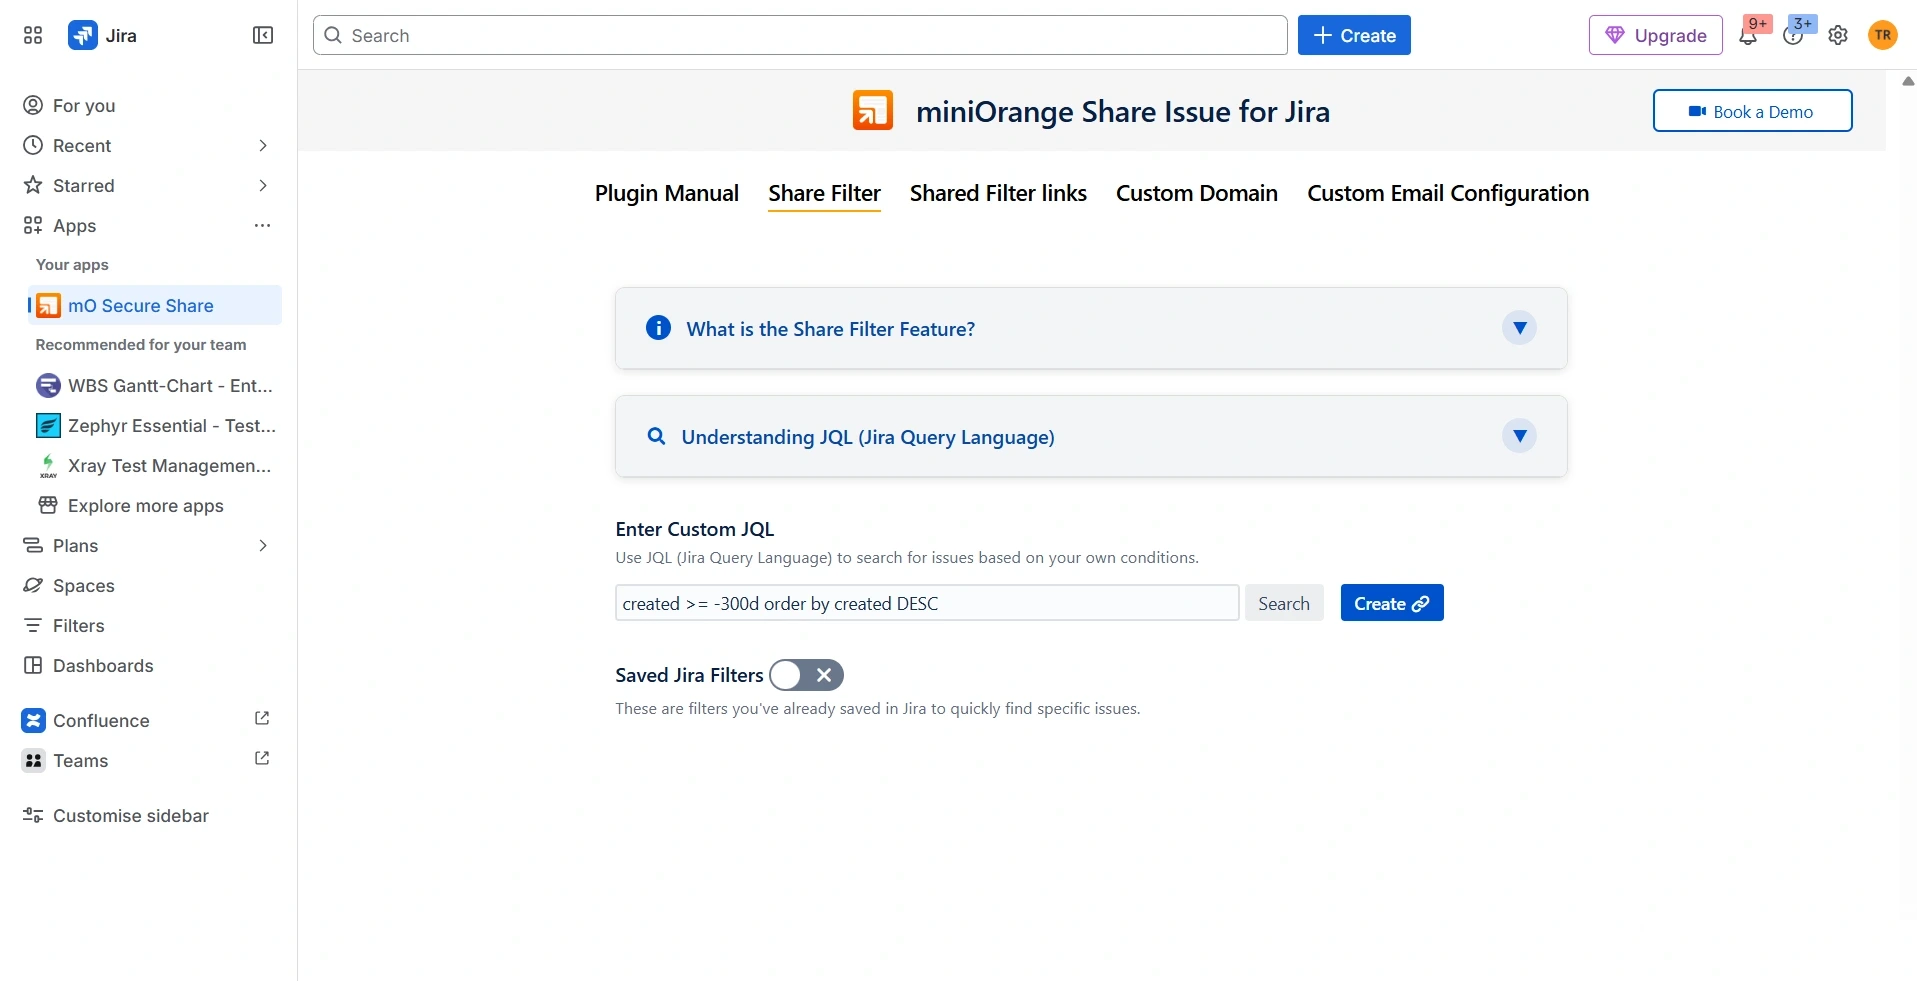This screenshot has height=981, width=1917.
Task: Open Confluence external link icon
Action: pyautogui.click(x=262, y=719)
